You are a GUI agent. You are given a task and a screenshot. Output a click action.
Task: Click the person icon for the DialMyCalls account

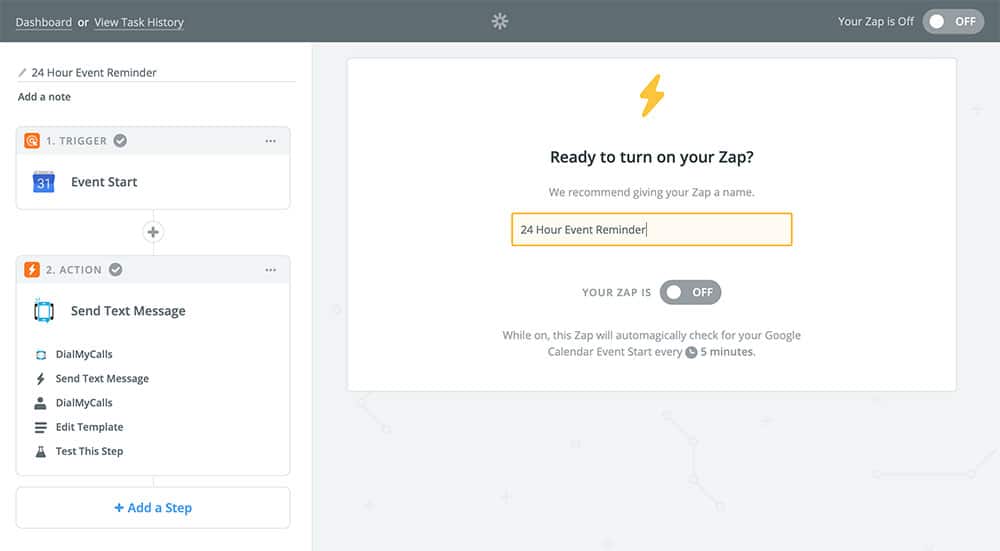tap(41, 403)
